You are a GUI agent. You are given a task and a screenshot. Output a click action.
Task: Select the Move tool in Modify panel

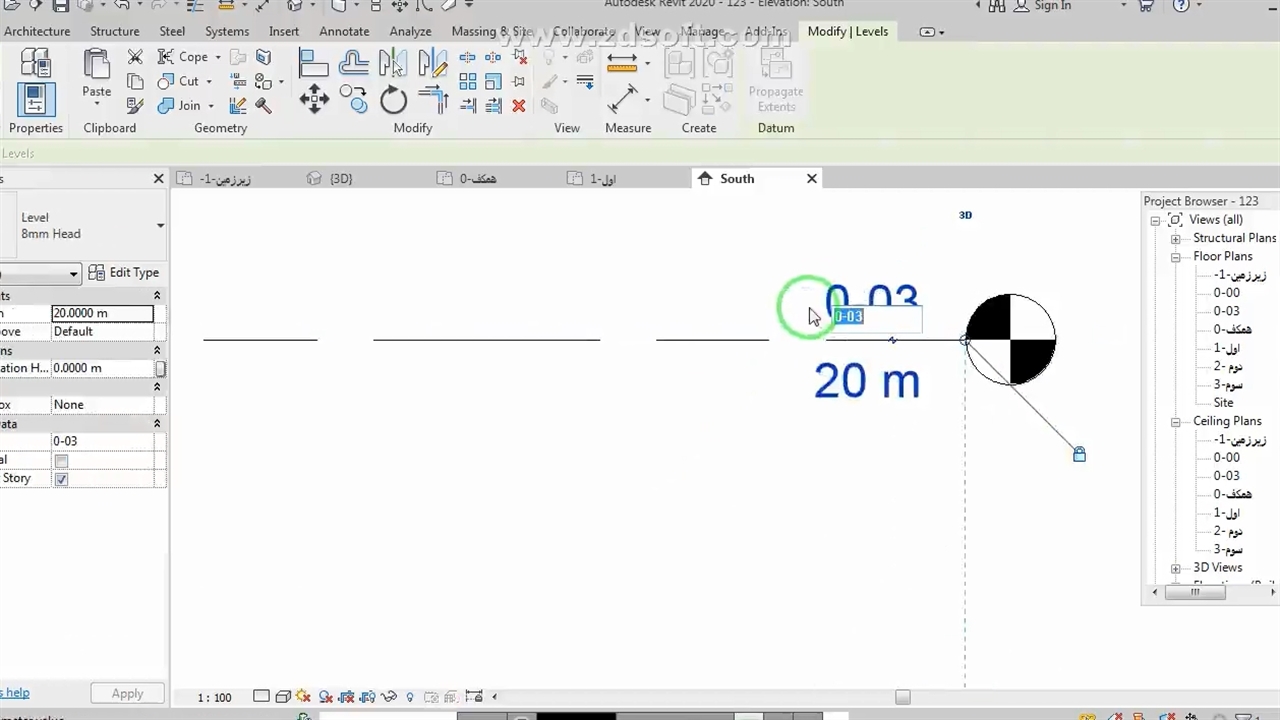pos(314,98)
